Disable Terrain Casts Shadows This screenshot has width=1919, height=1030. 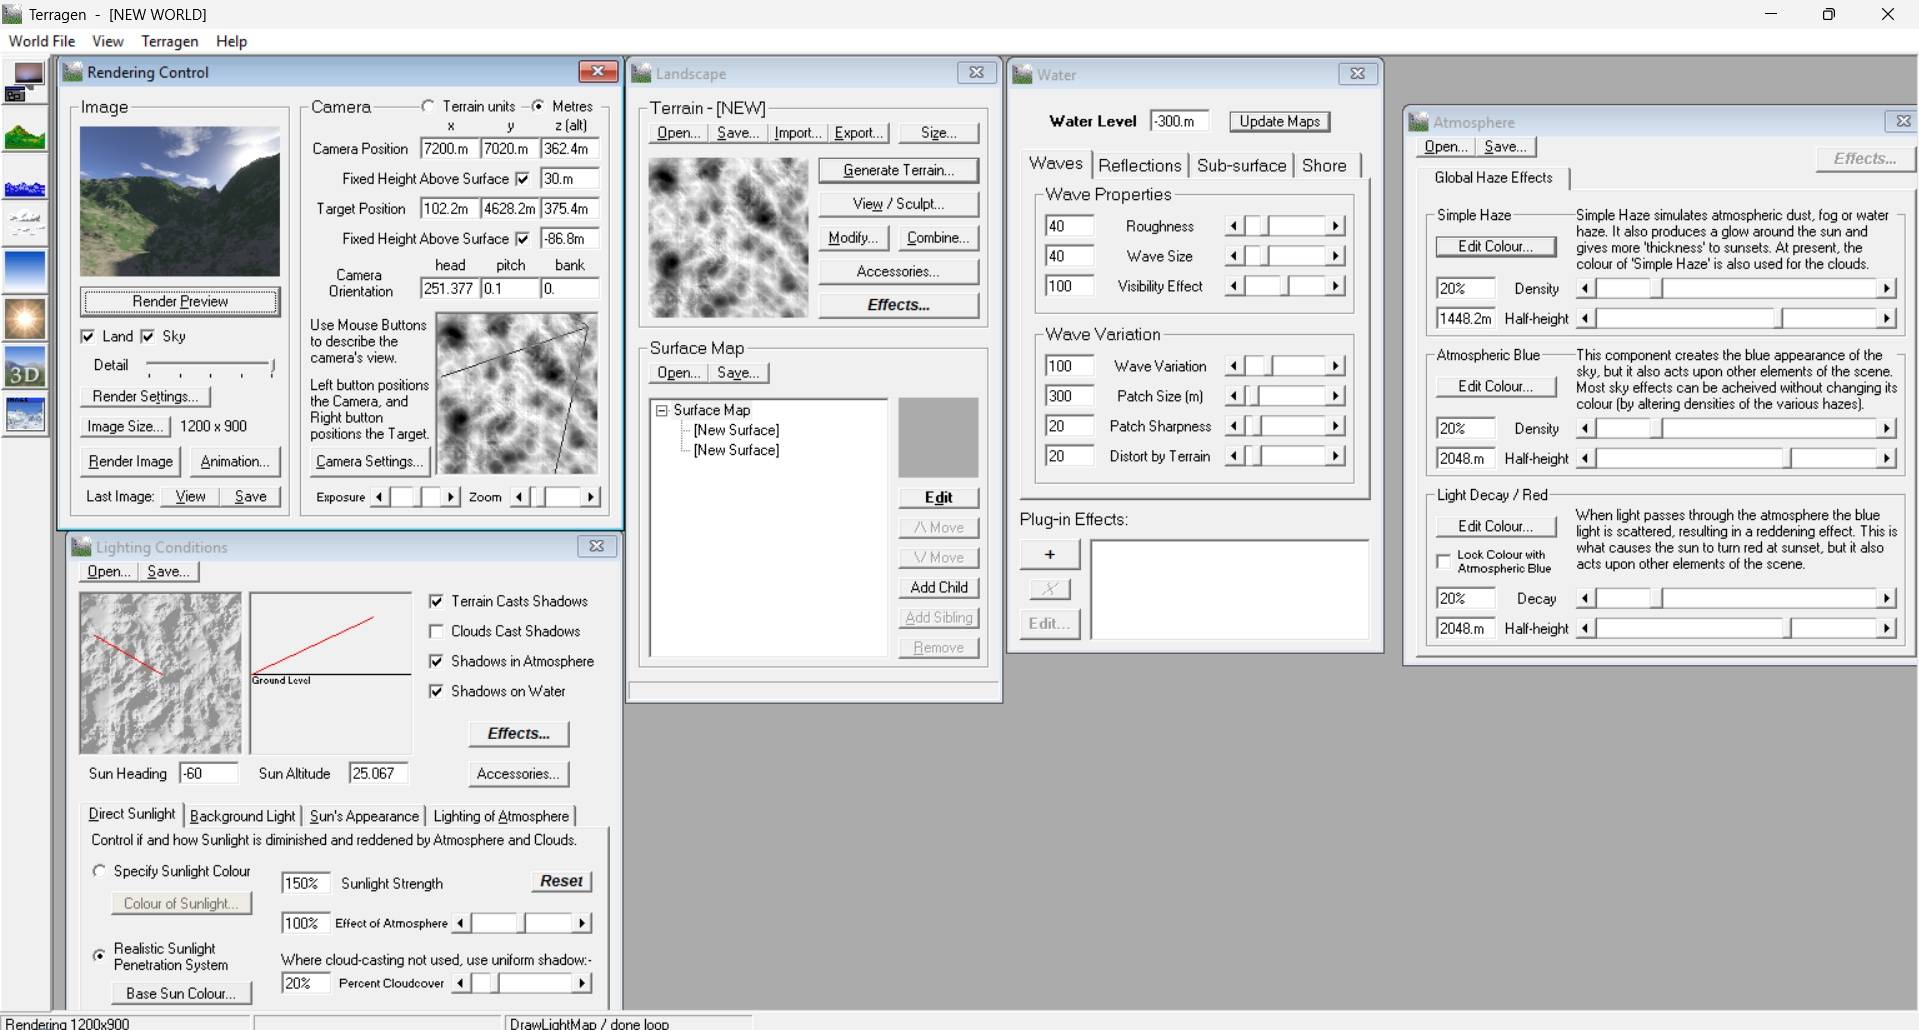click(436, 601)
